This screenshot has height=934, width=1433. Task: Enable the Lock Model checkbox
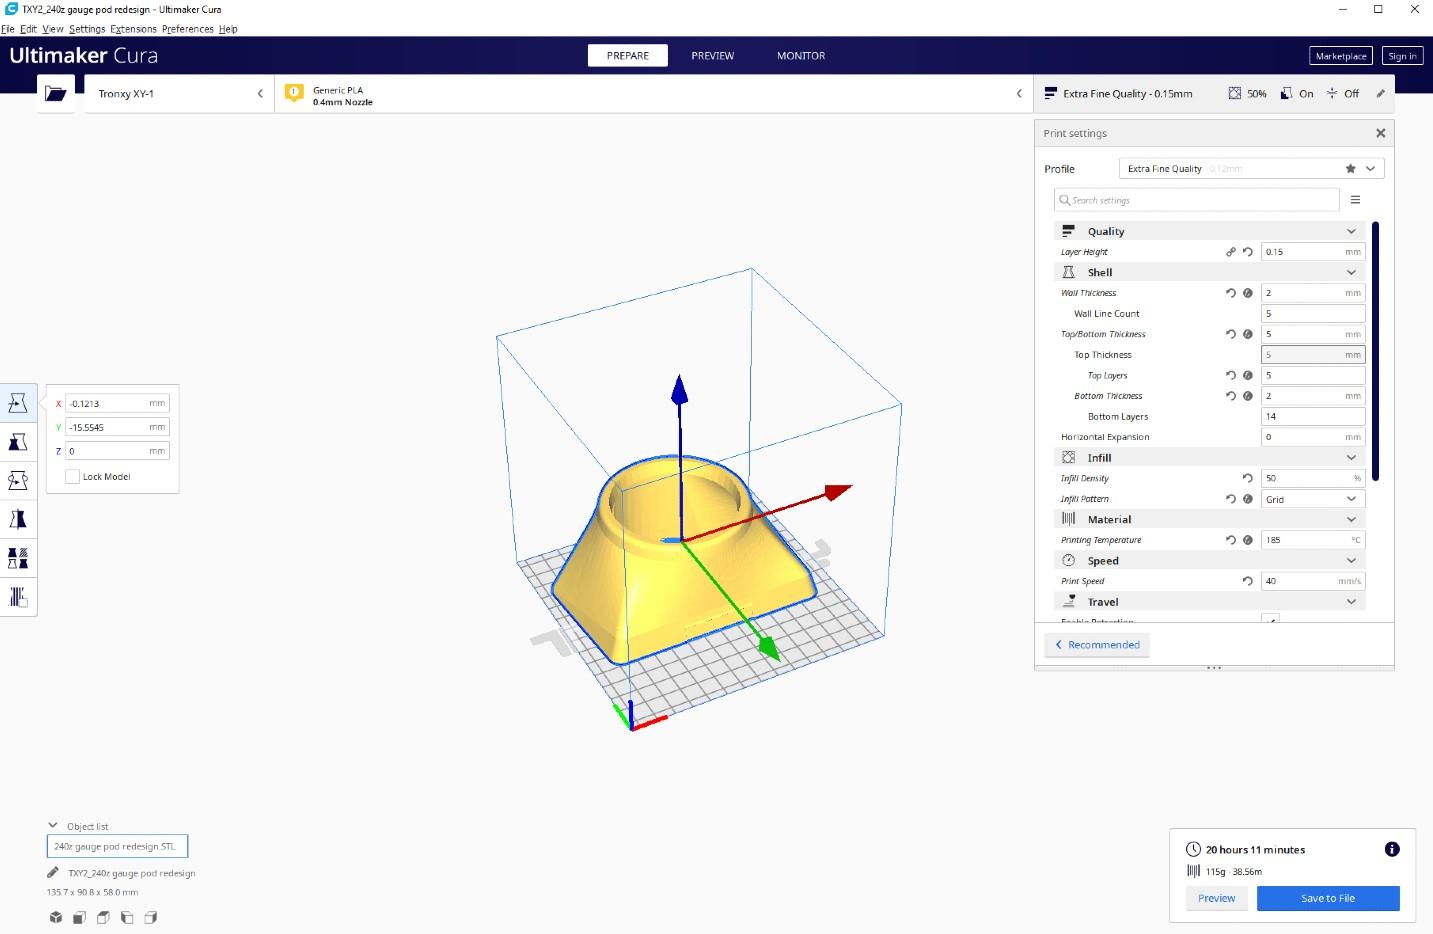(x=72, y=477)
